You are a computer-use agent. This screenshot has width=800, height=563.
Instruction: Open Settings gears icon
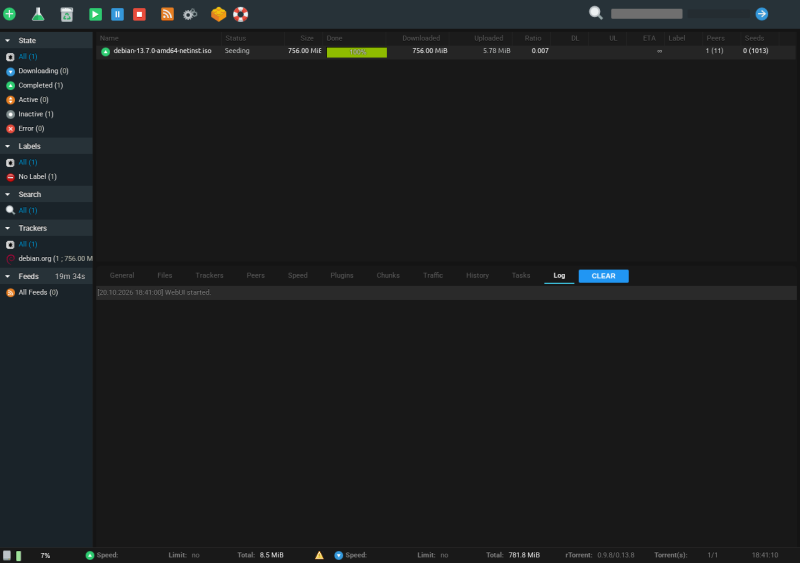click(x=190, y=14)
